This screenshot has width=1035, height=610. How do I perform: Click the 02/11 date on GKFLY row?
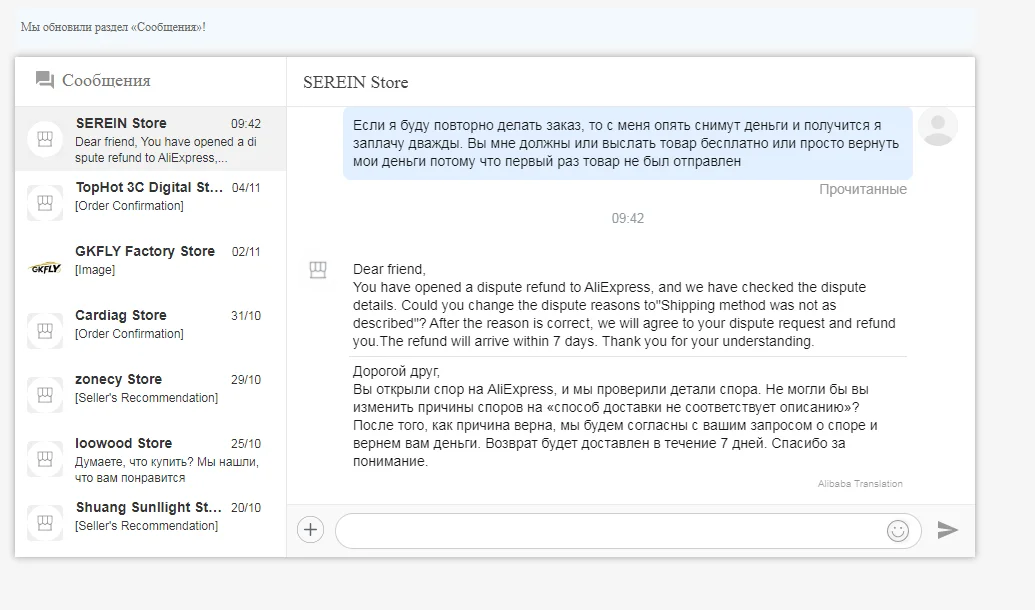click(x=246, y=252)
